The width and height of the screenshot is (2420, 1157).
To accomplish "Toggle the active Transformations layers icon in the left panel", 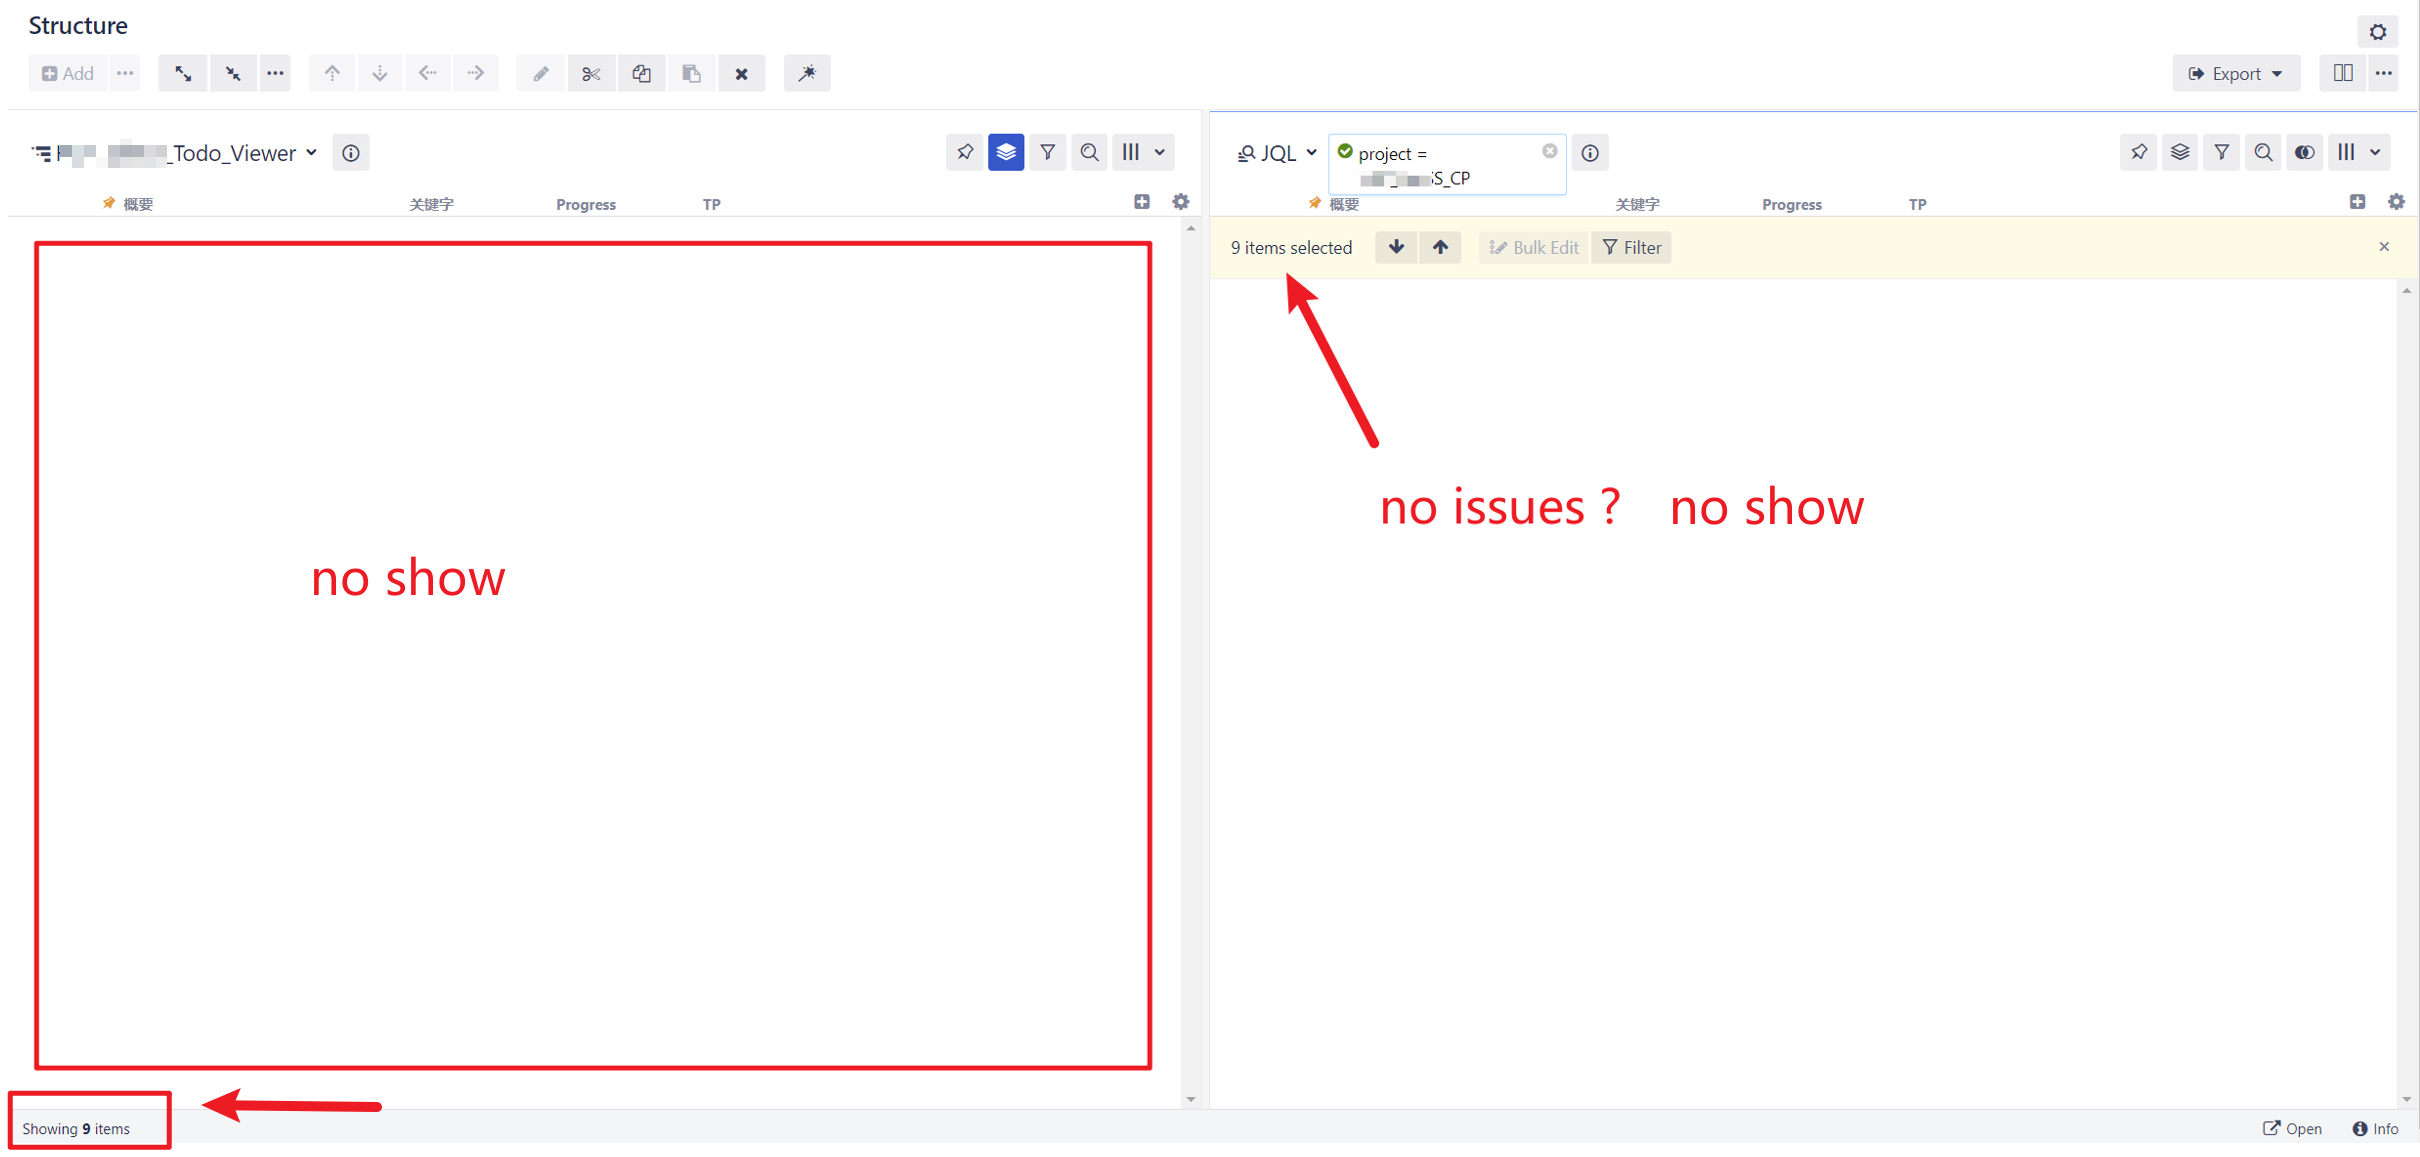I will pyautogui.click(x=1006, y=152).
